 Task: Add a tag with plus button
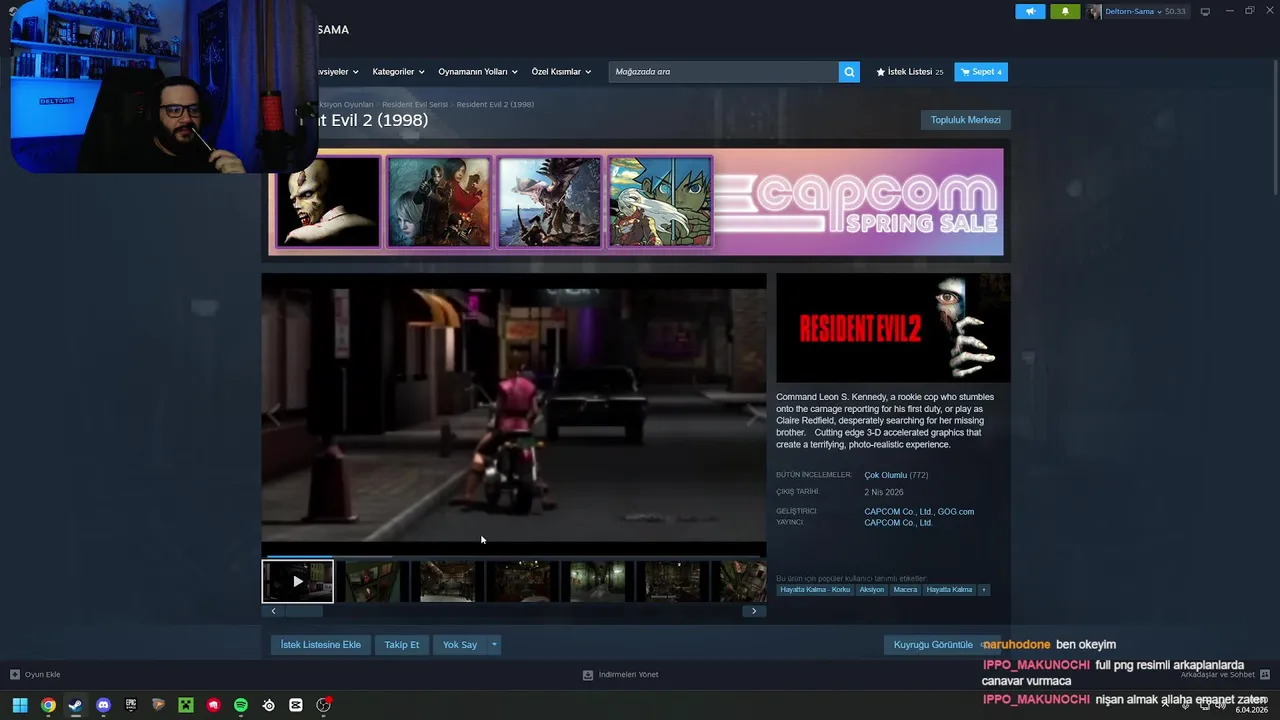click(983, 590)
